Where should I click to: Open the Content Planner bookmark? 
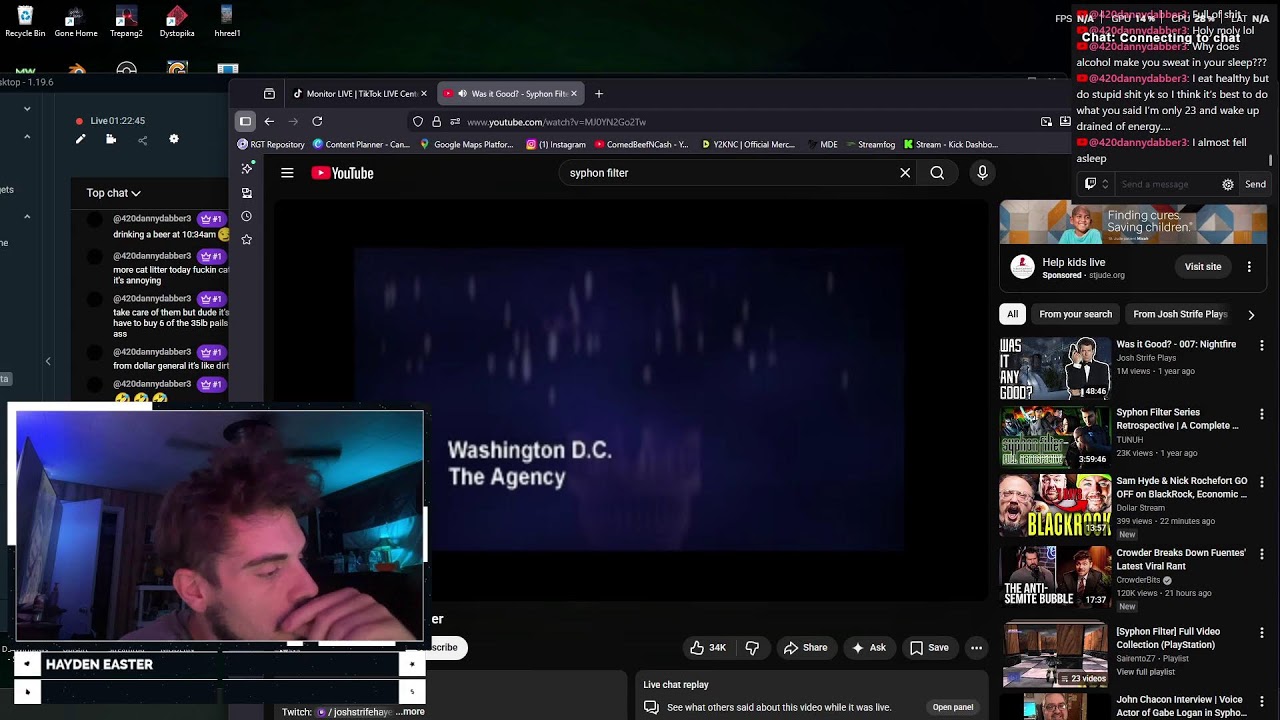click(361, 144)
